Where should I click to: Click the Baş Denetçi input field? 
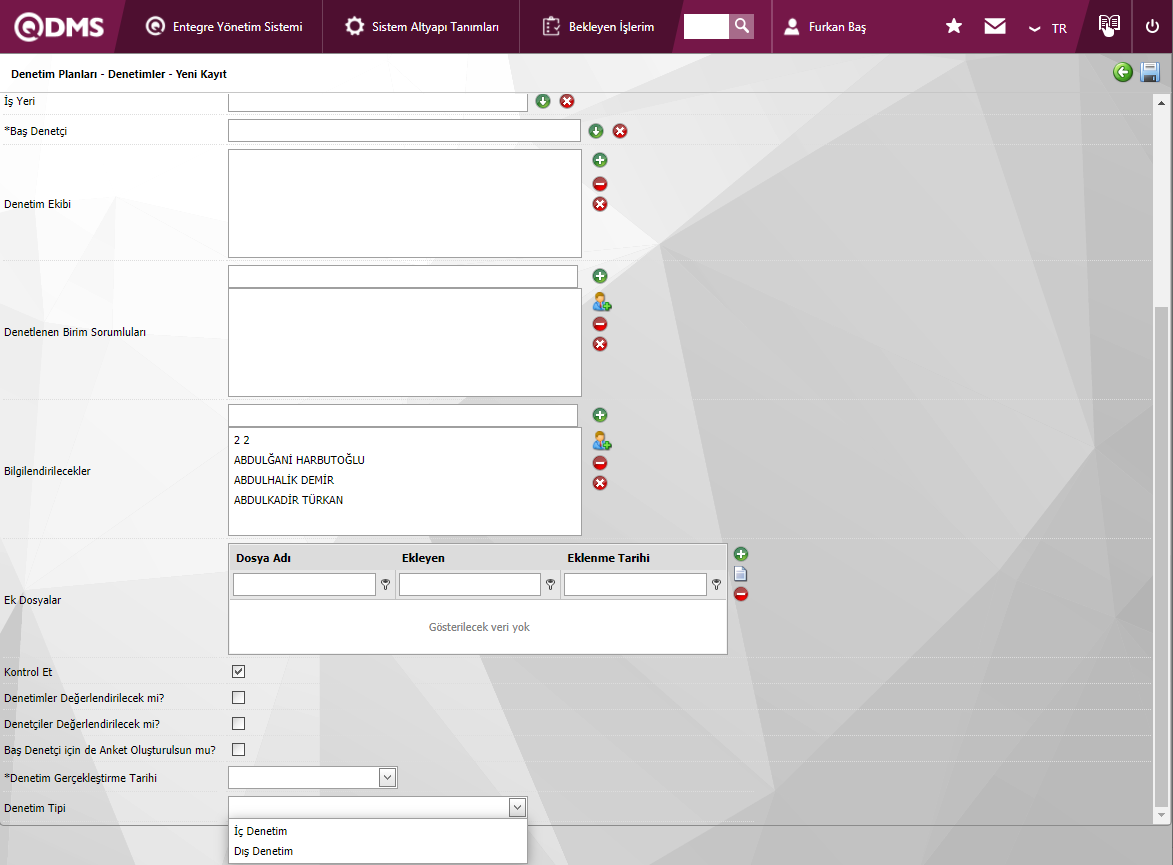click(x=404, y=131)
